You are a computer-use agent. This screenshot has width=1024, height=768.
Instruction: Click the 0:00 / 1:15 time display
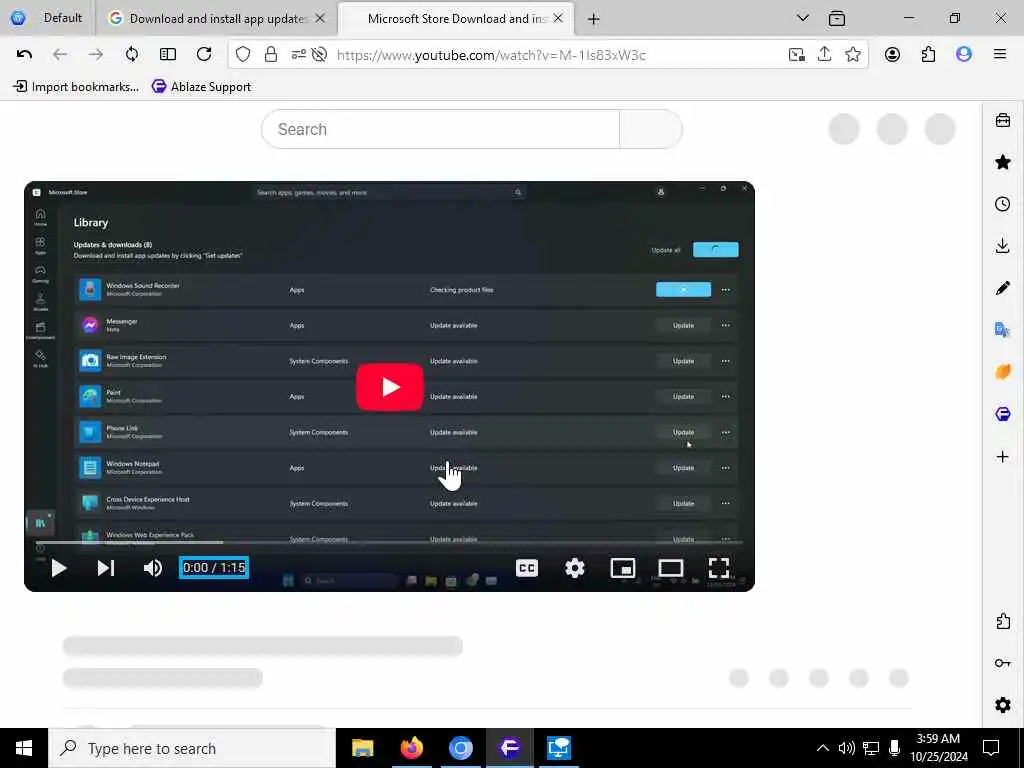click(x=214, y=568)
